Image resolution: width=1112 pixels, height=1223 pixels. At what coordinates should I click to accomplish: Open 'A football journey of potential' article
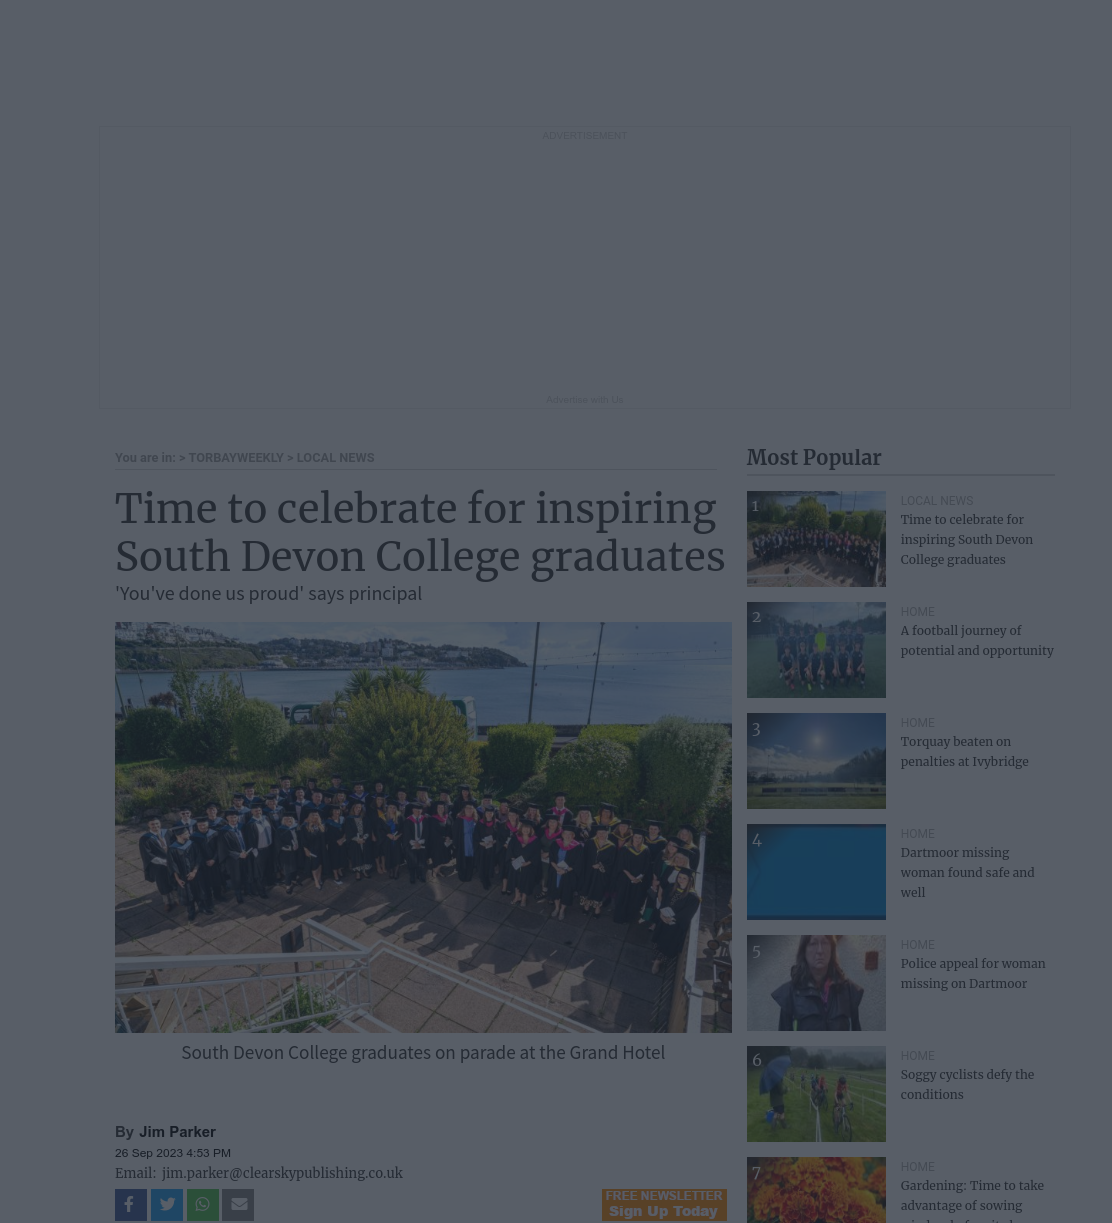click(x=977, y=640)
